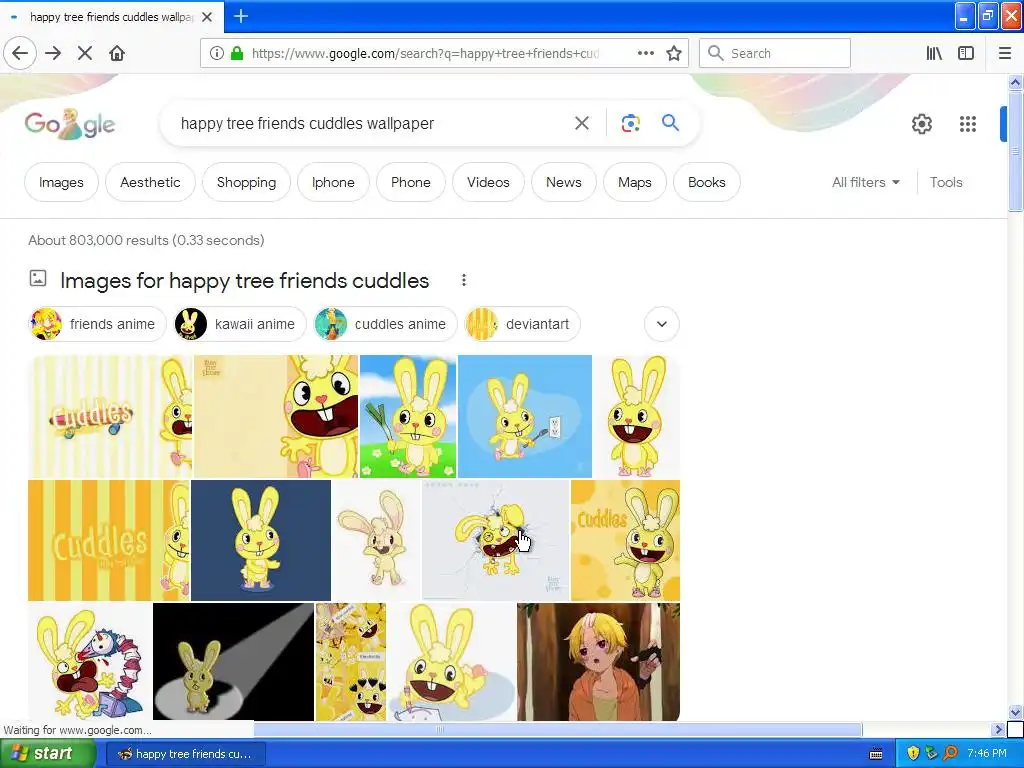Open the Library icon in toolbar
The height and width of the screenshot is (768, 1024).
coord(934,53)
